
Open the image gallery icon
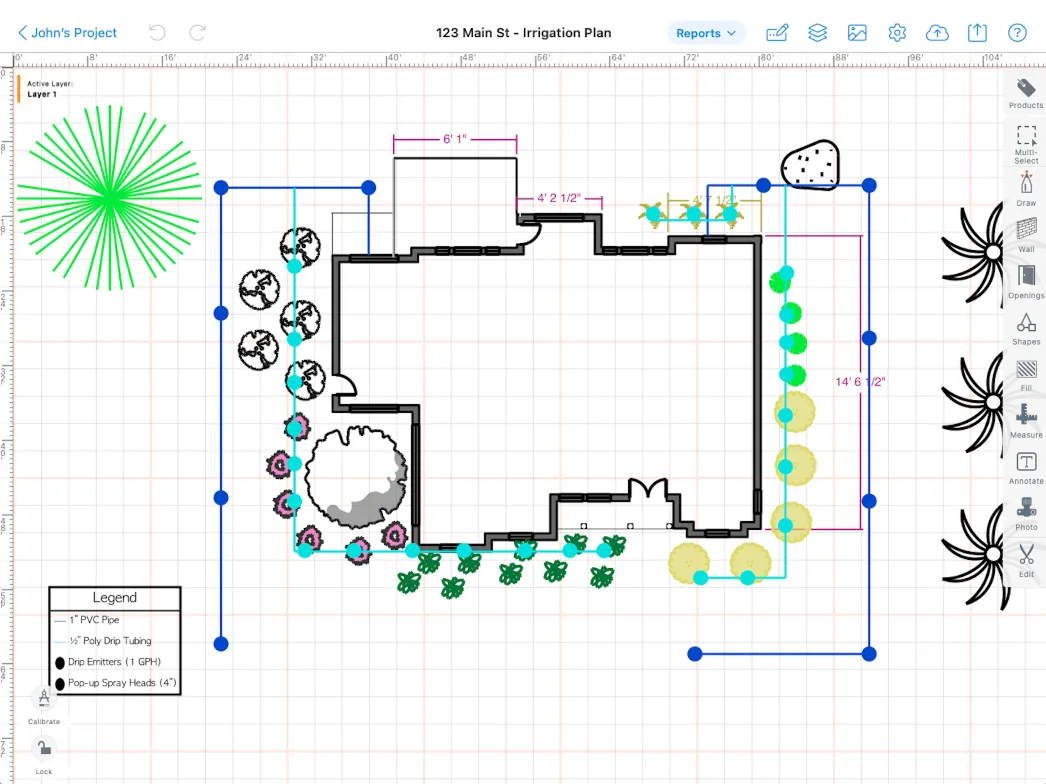coord(857,33)
